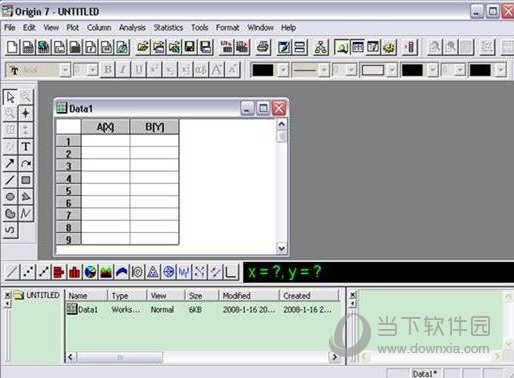Image resolution: width=514 pixels, height=378 pixels.
Task: Select the Screen Reader crosshair tool
Action: coord(26,113)
